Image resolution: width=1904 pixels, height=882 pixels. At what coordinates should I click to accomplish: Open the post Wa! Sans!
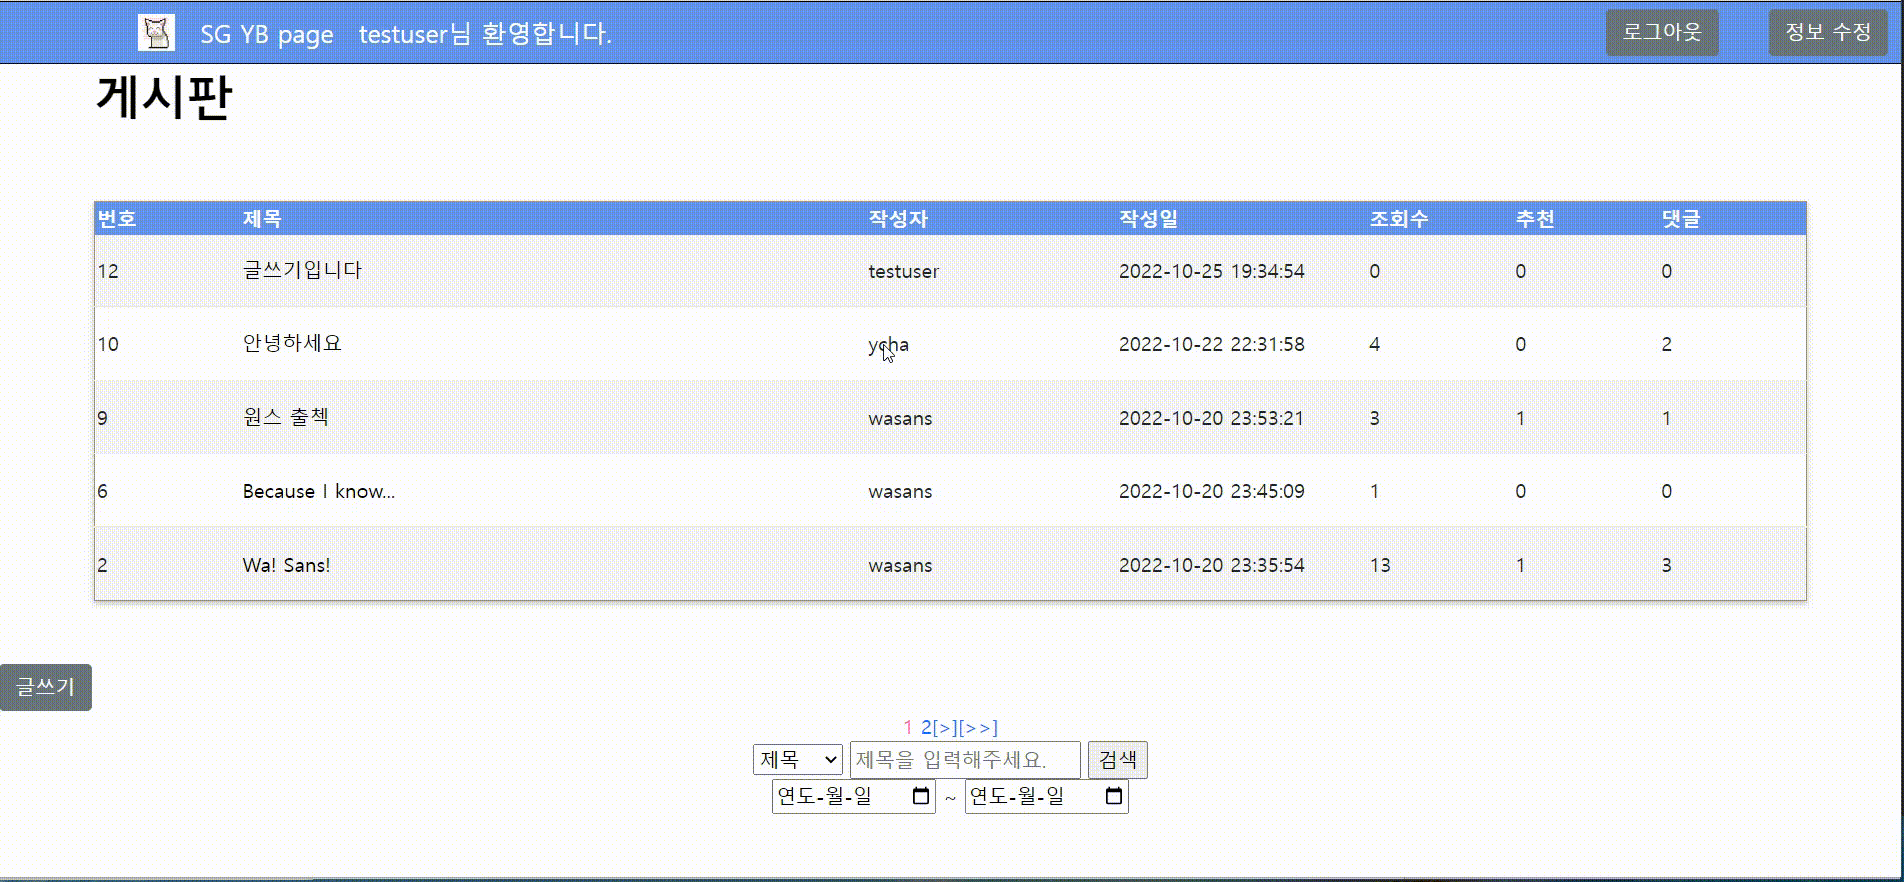[286, 565]
